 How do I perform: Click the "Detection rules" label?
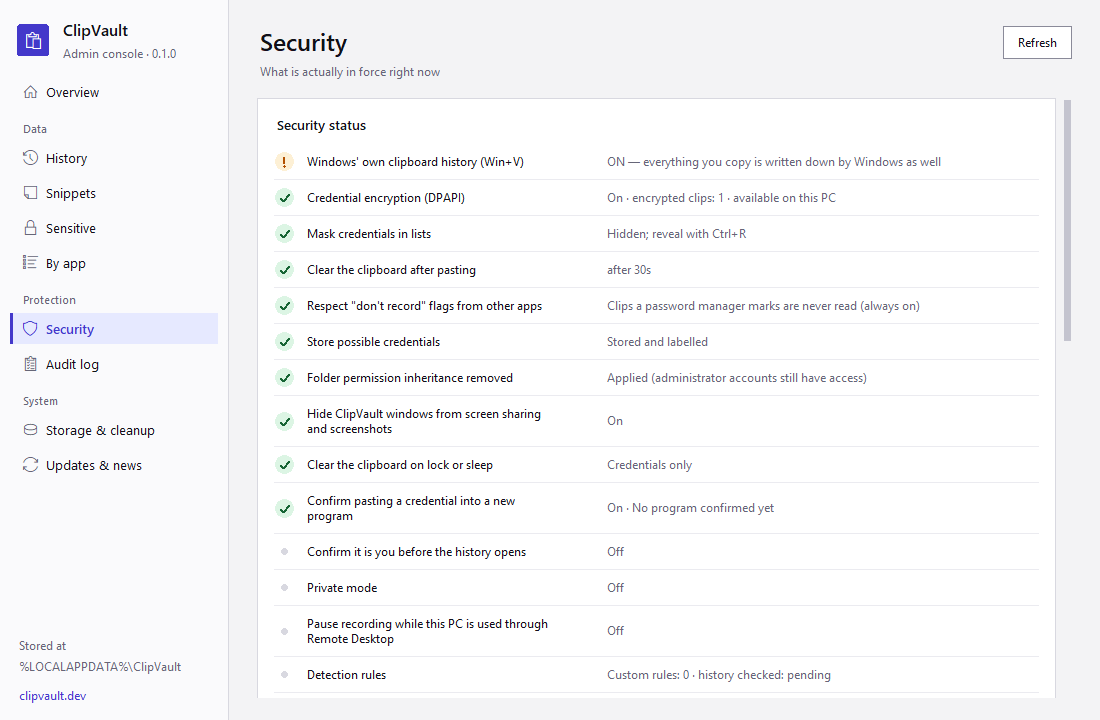347,674
